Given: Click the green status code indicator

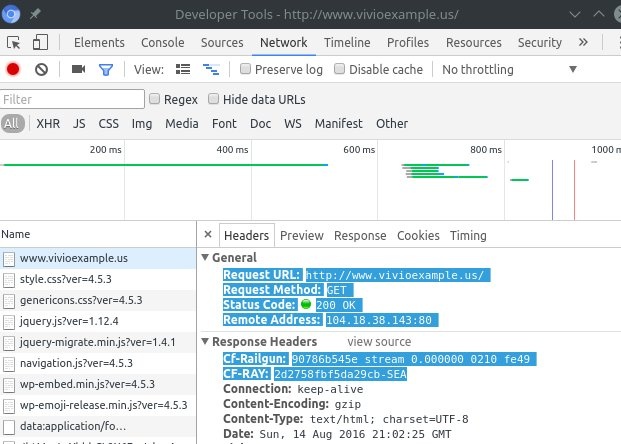Looking at the screenshot, I should pos(306,304).
